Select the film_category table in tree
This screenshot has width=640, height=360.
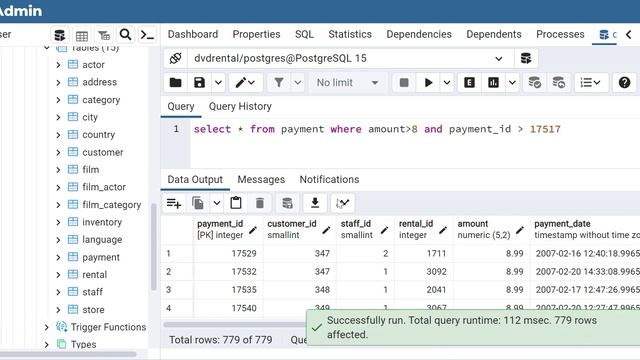coord(111,205)
